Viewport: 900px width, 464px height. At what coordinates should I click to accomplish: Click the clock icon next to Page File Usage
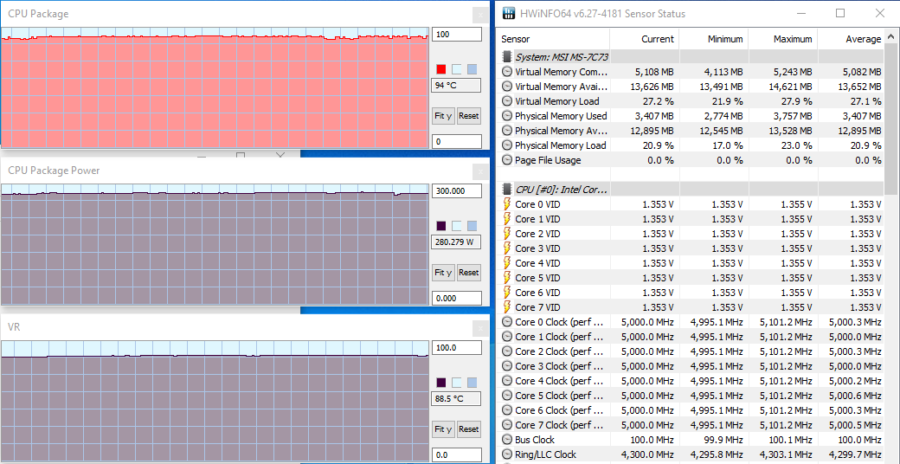coord(506,160)
